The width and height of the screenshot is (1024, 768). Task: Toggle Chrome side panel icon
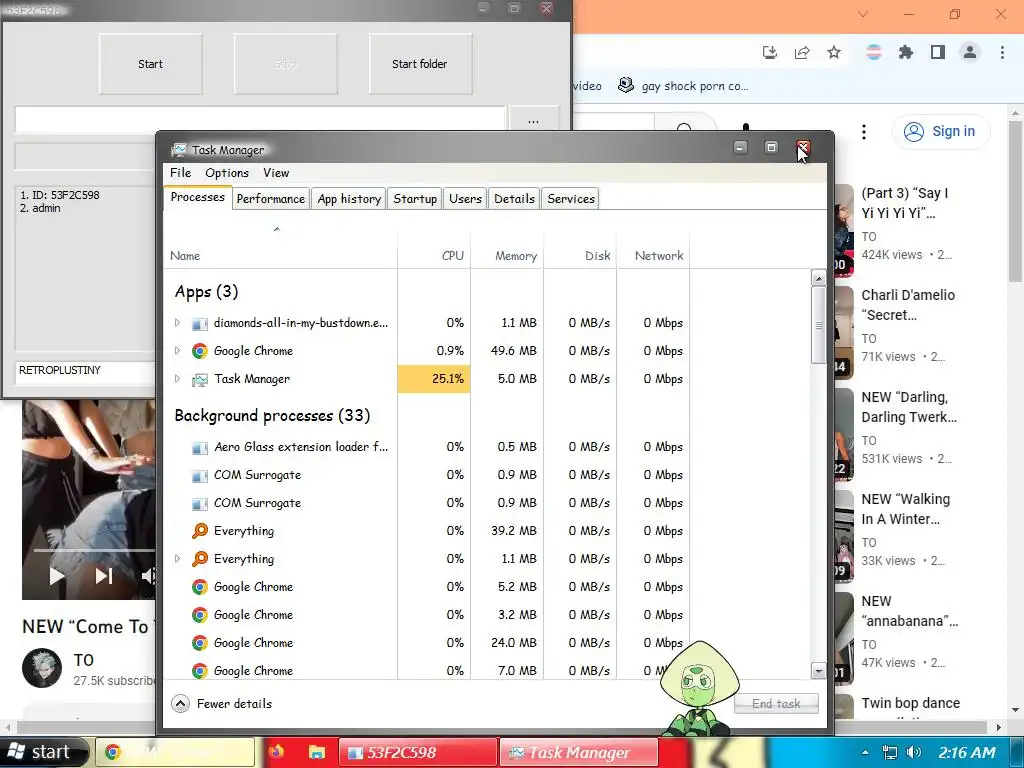coord(938,52)
